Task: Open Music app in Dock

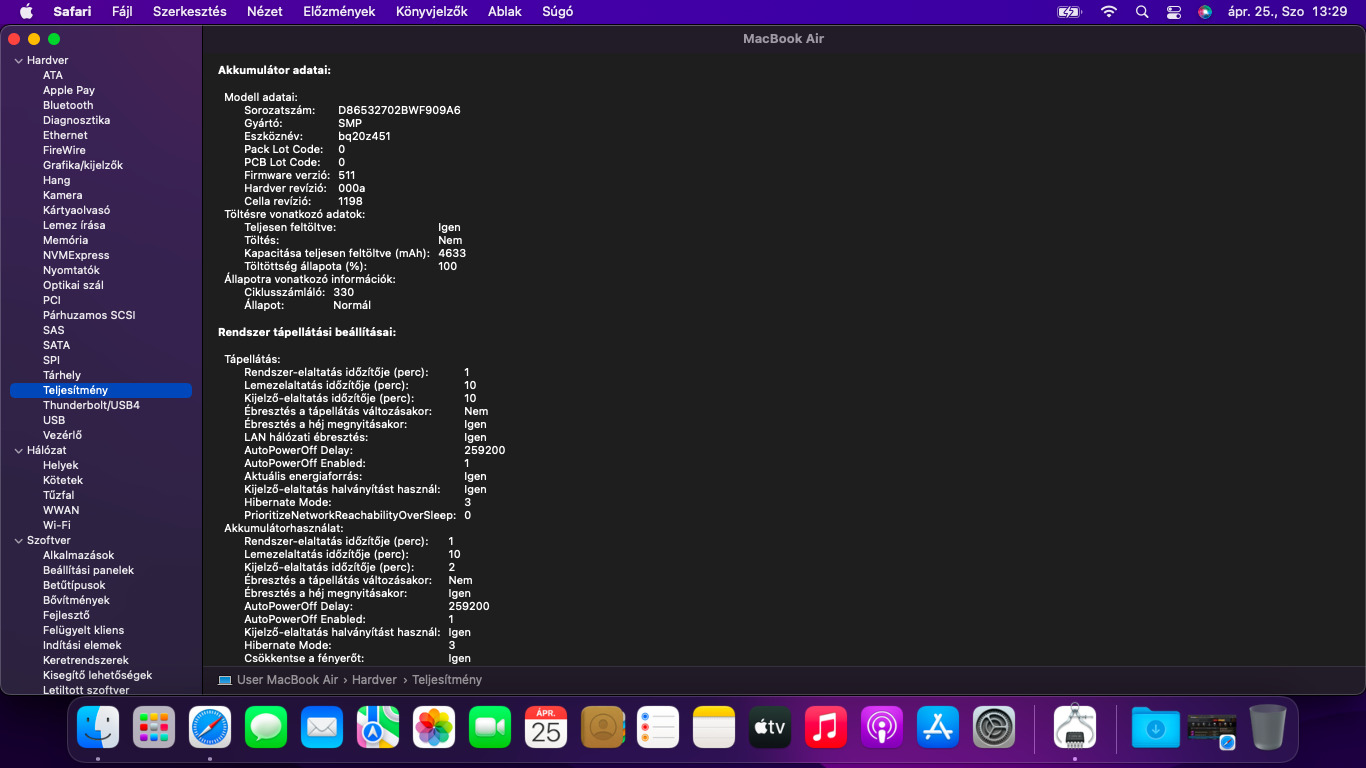Action: [826, 727]
